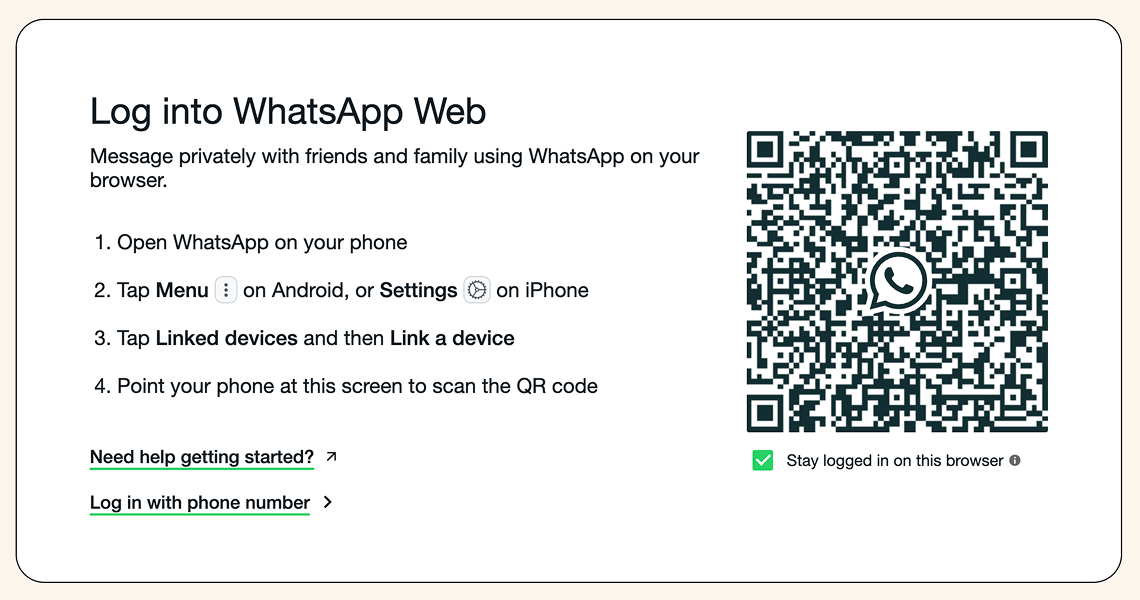Image resolution: width=1140 pixels, height=600 pixels.
Task: Click the Android Menu three-dots icon
Action: click(x=226, y=290)
